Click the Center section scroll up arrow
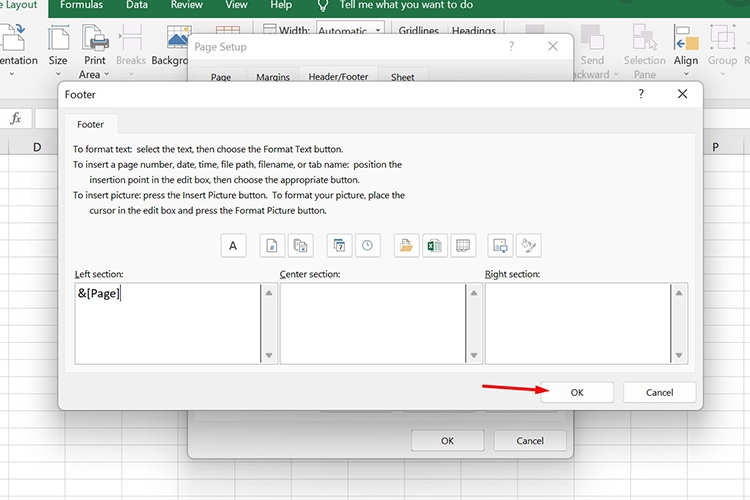Viewport: 750px width, 500px height. [x=474, y=292]
